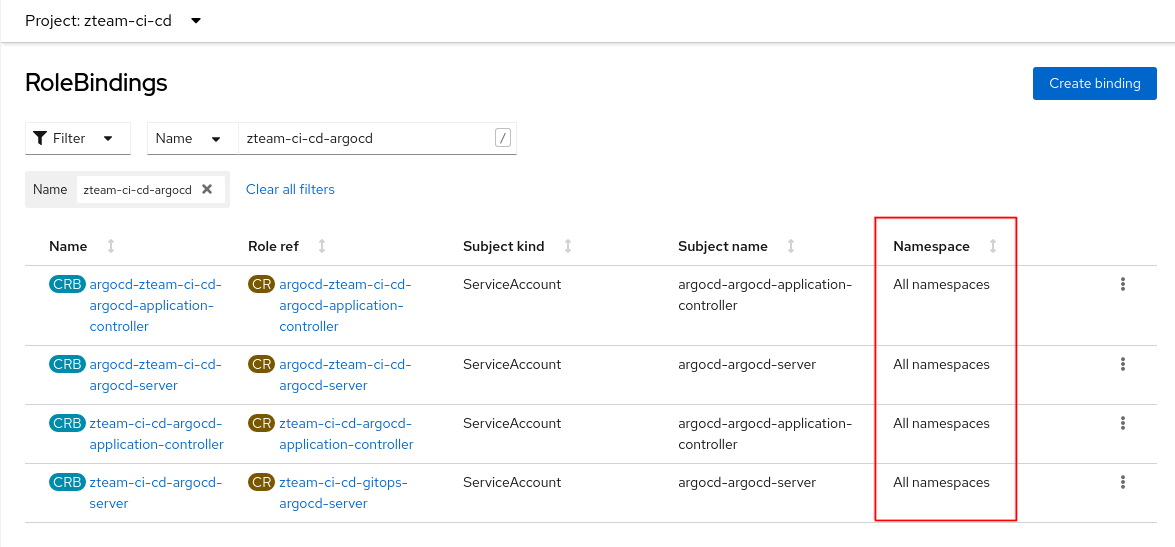Open zteam-ci-cd-gitops-argocd-server role ref link
The width and height of the screenshot is (1175, 547).
(x=343, y=493)
